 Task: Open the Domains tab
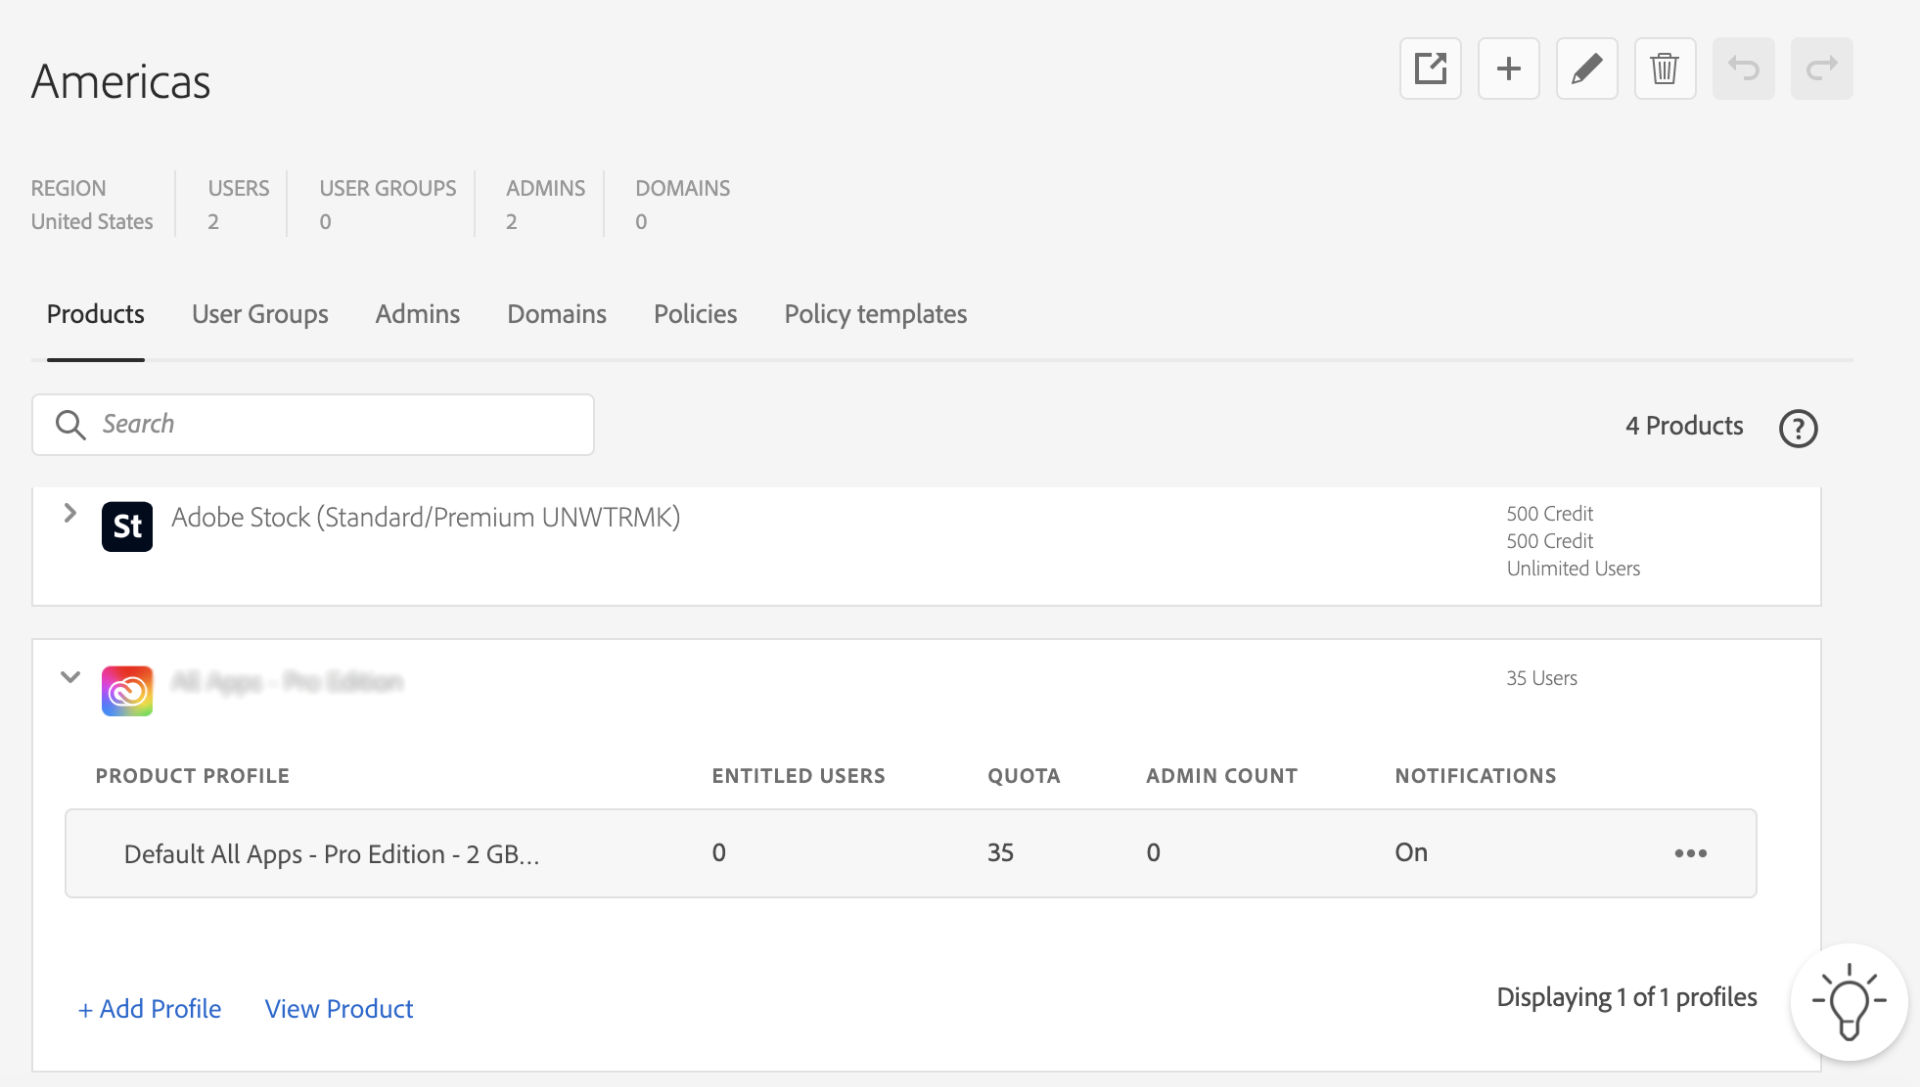(x=556, y=314)
